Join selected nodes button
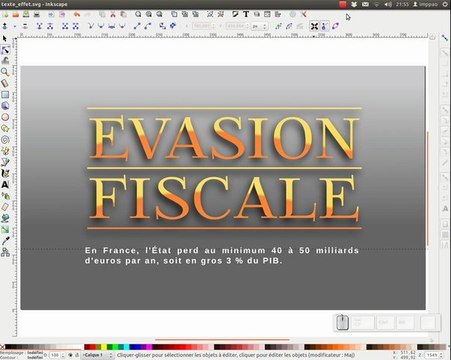This screenshot has height=360, width=451. [39, 26]
